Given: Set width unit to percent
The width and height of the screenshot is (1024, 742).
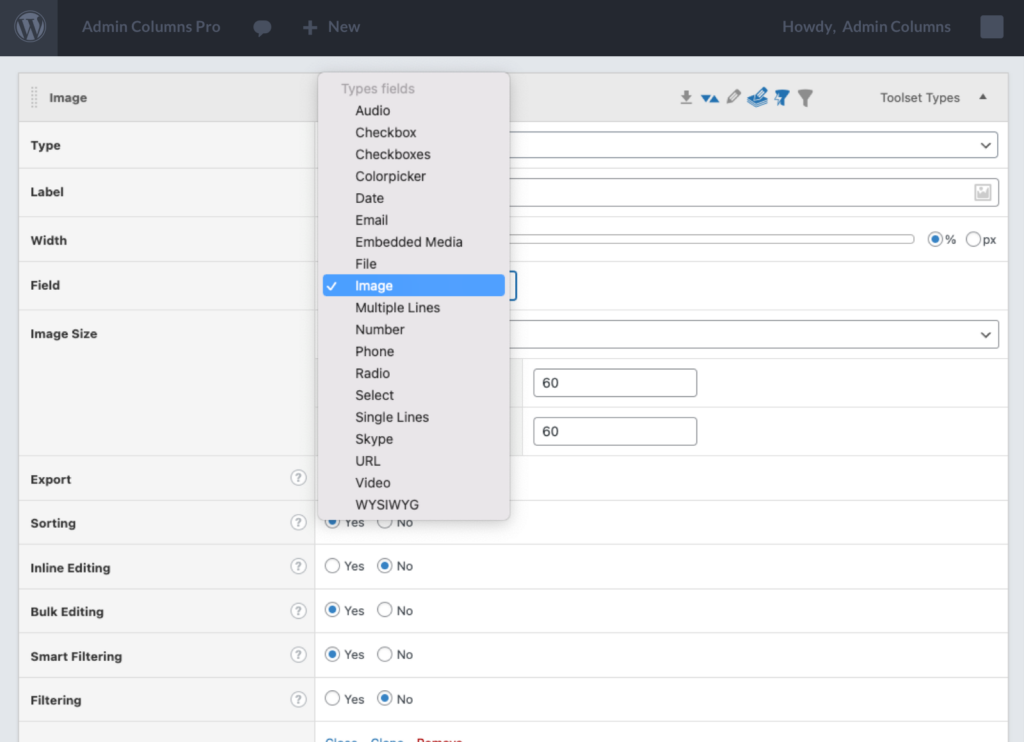Looking at the screenshot, I should click(935, 239).
